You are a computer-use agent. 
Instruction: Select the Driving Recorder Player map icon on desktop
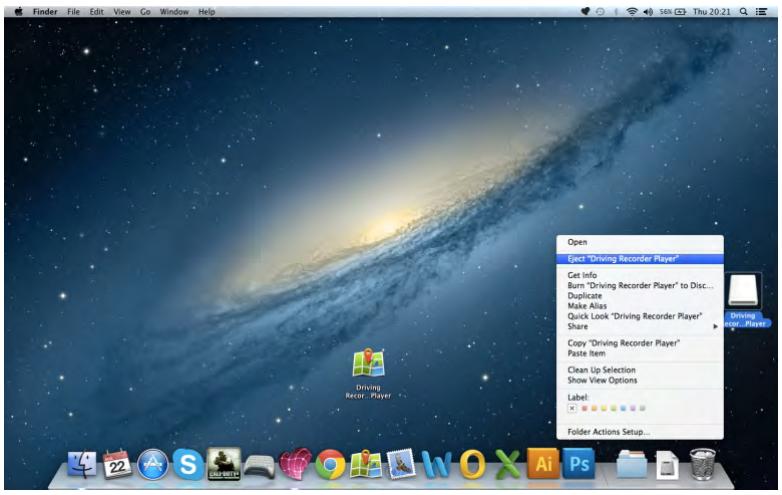368,364
